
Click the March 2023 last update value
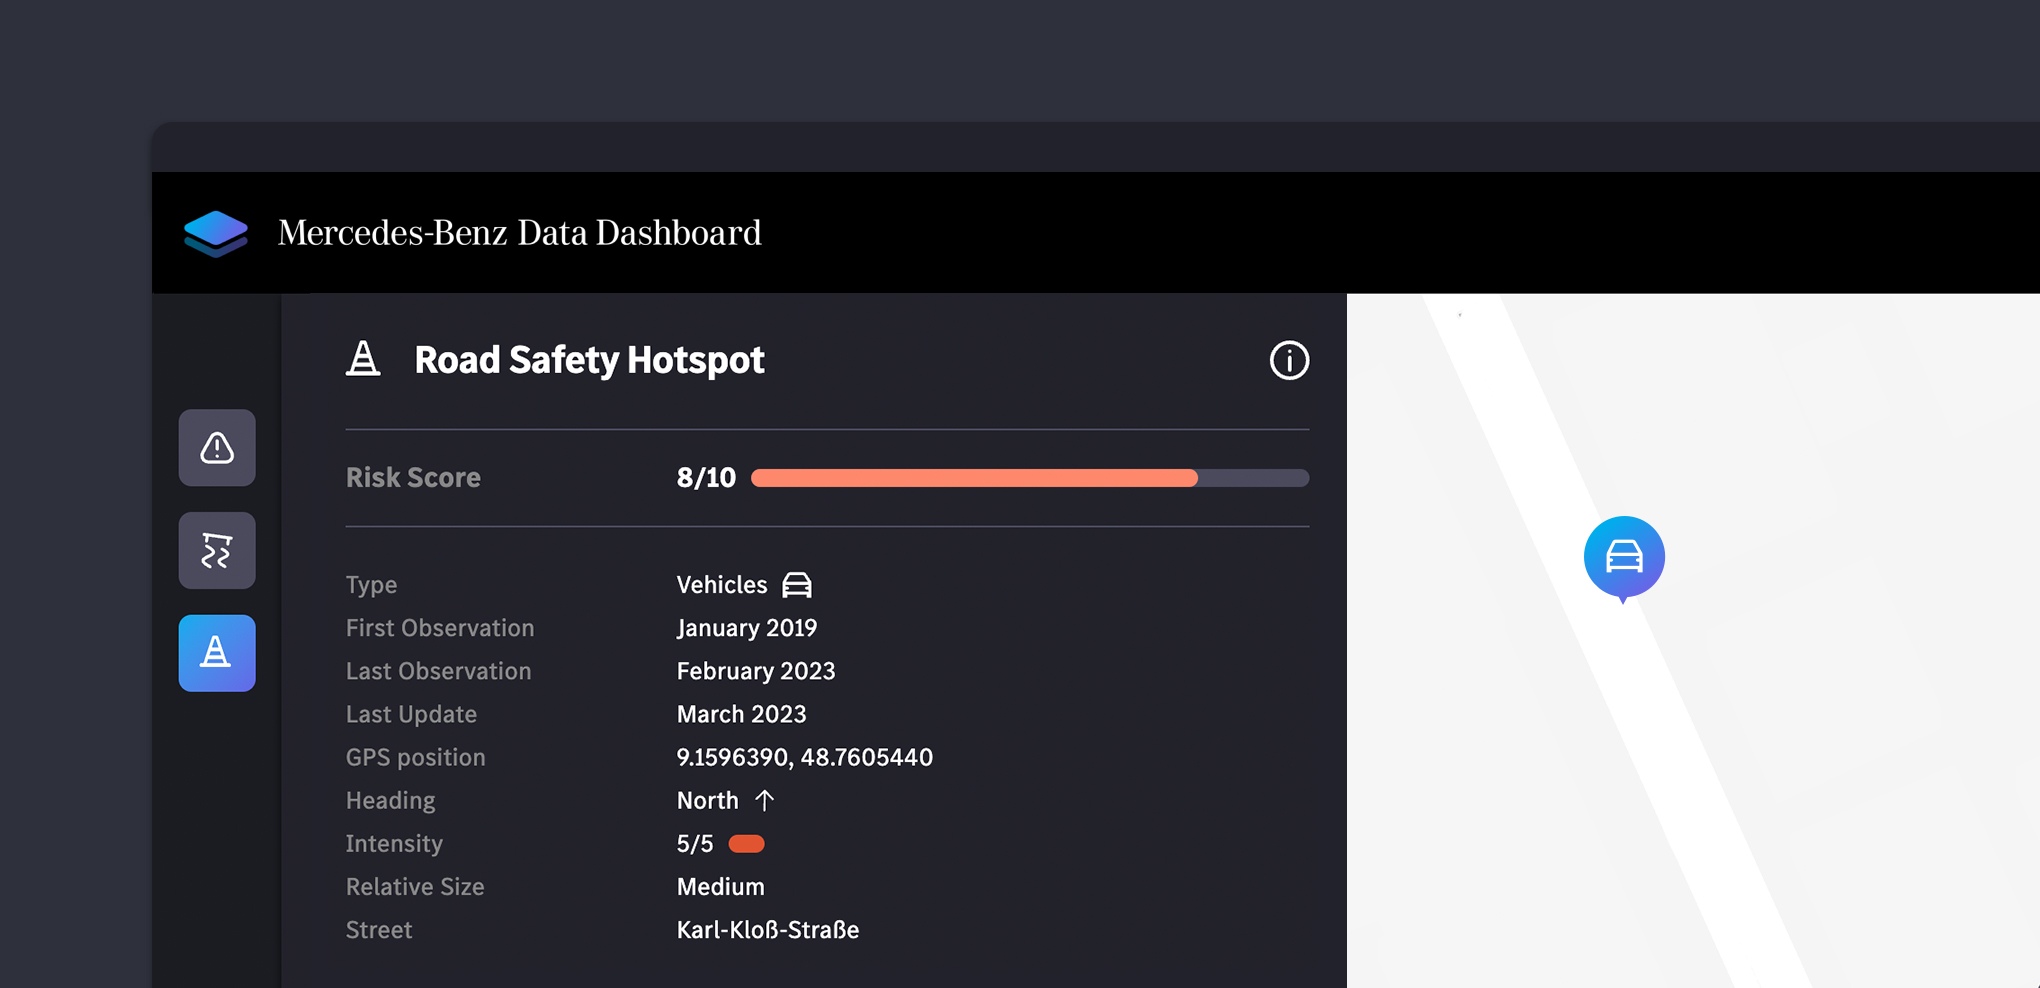tap(741, 714)
